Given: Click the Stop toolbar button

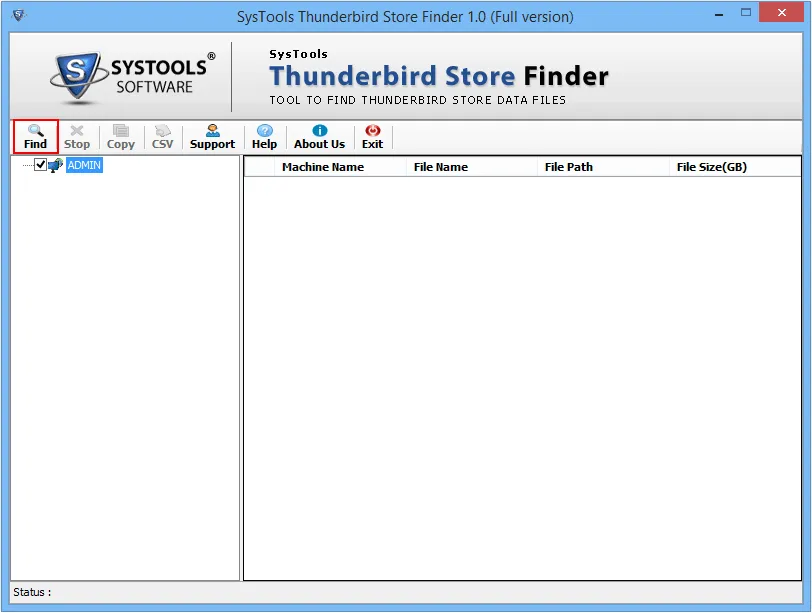Looking at the screenshot, I should pos(77,137).
